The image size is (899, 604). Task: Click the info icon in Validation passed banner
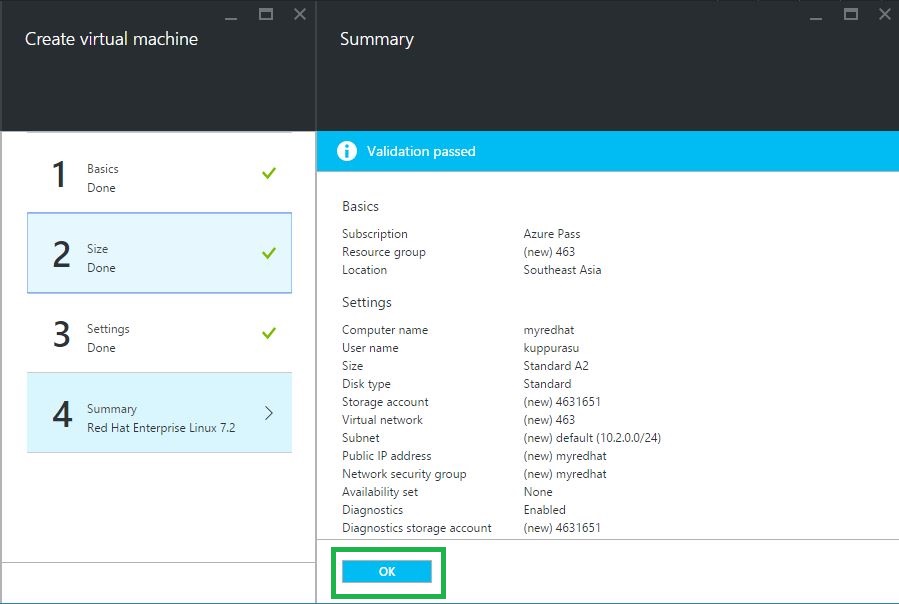point(346,151)
